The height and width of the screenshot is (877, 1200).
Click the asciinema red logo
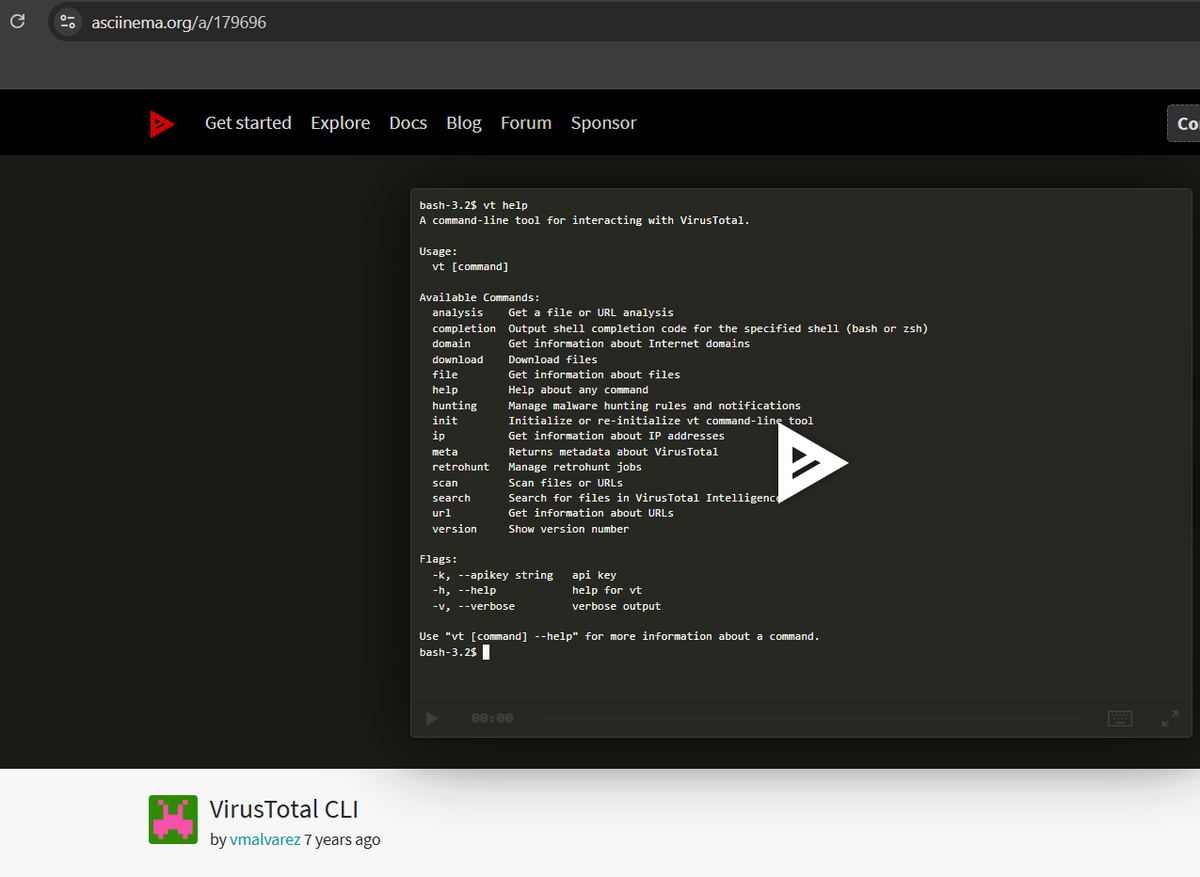[x=161, y=124]
